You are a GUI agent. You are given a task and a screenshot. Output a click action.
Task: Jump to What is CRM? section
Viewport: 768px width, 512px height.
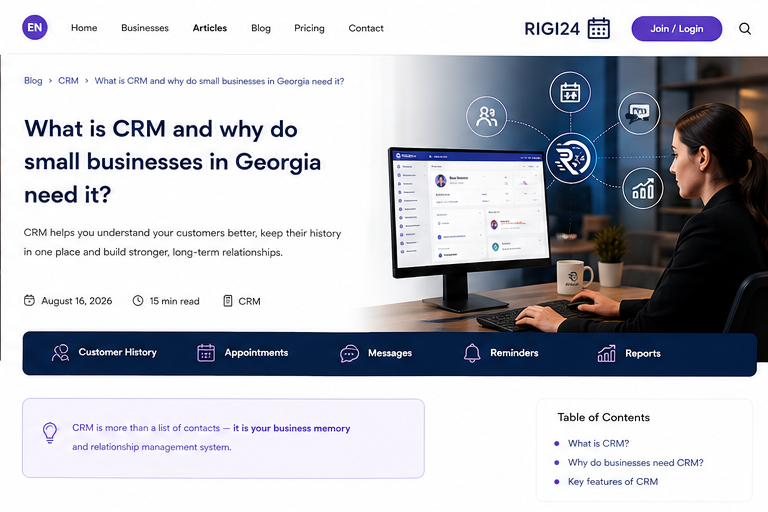pyautogui.click(x=599, y=443)
